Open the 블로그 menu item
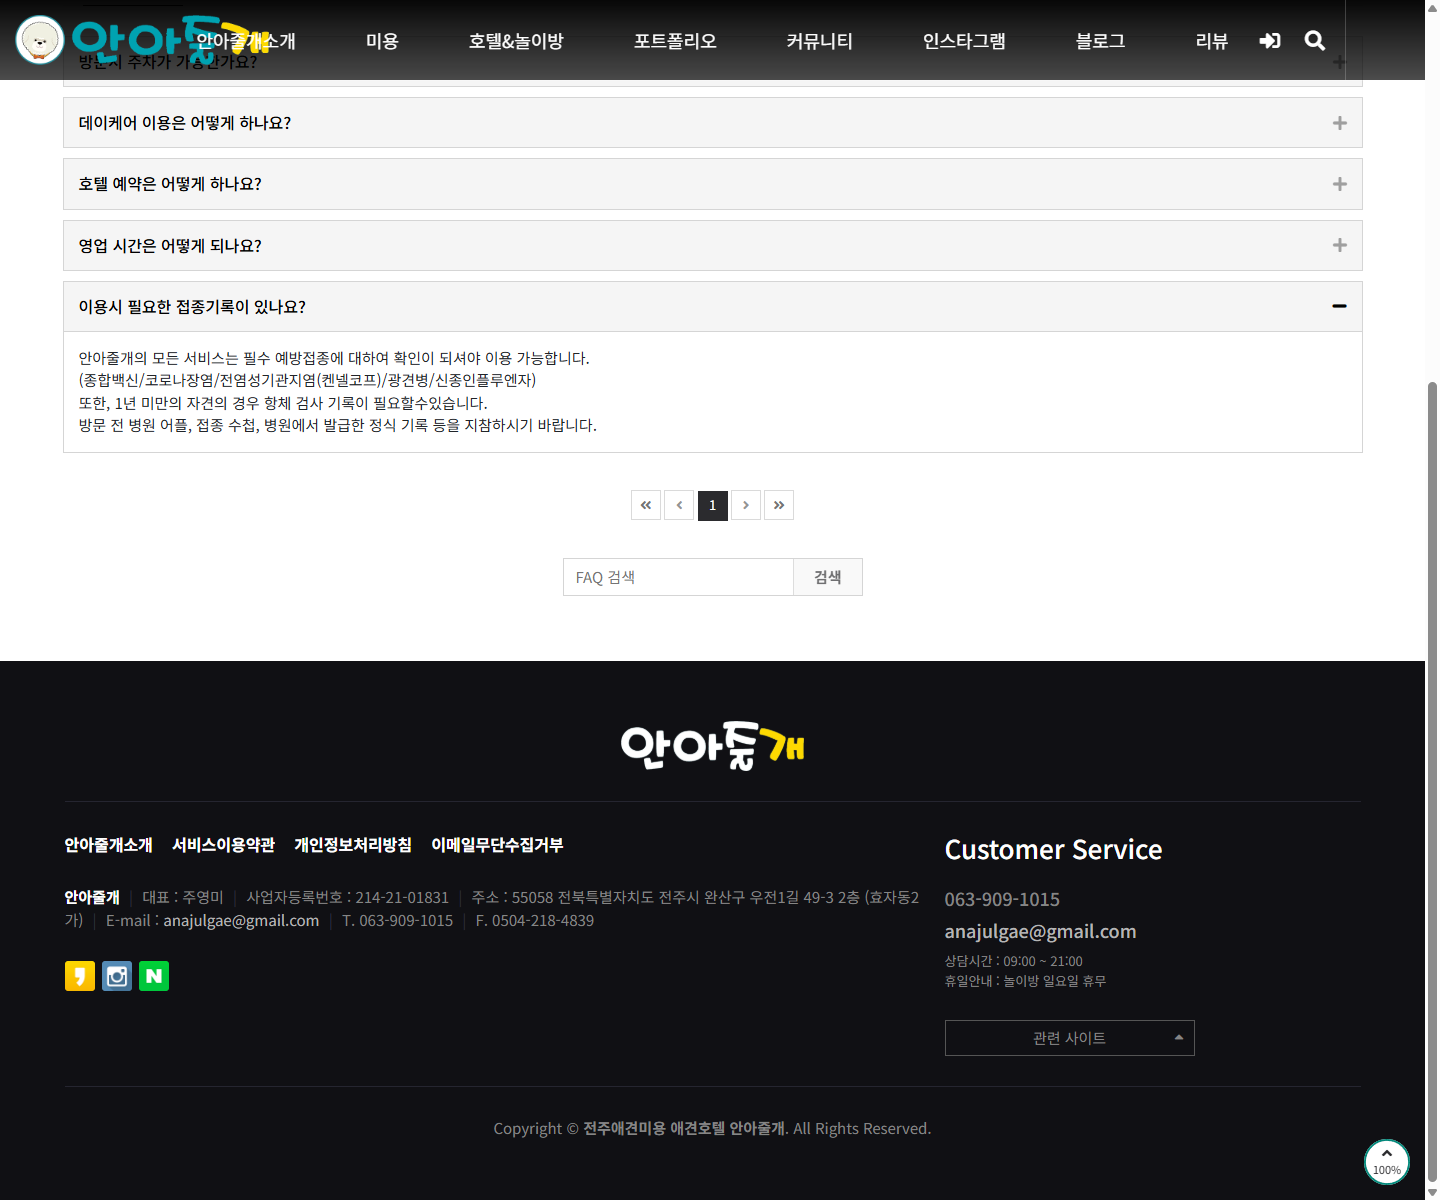This screenshot has height=1200, width=1440. [1100, 41]
